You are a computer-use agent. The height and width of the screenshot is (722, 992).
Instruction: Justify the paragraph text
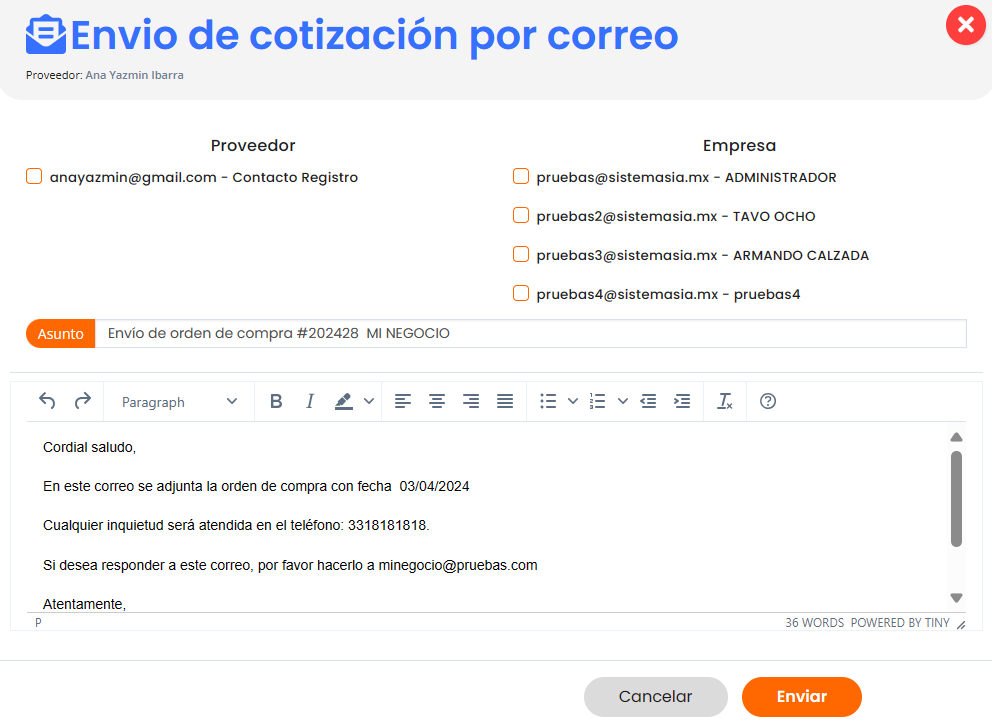pos(505,401)
